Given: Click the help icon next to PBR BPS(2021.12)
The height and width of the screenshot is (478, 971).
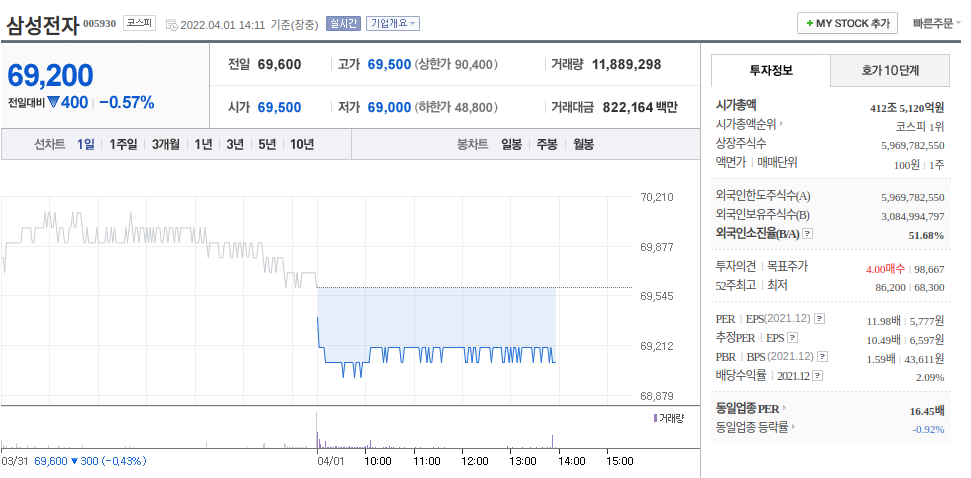Looking at the screenshot, I should click(822, 357).
